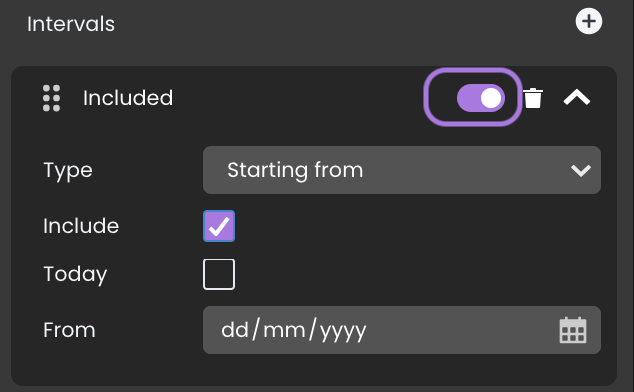
Task: Click the Included interval title
Action: [x=128, y=98]
